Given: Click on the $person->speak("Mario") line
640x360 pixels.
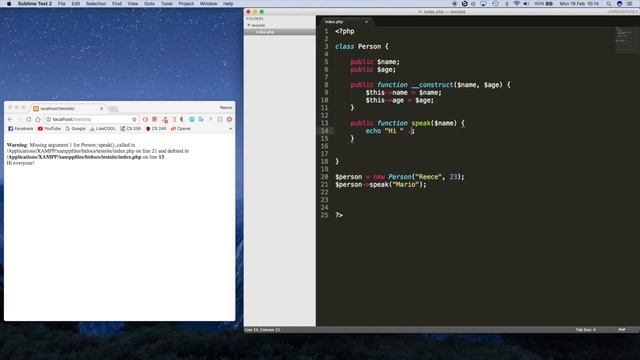Looking at the screenshot, I should (x=381, y=184).
